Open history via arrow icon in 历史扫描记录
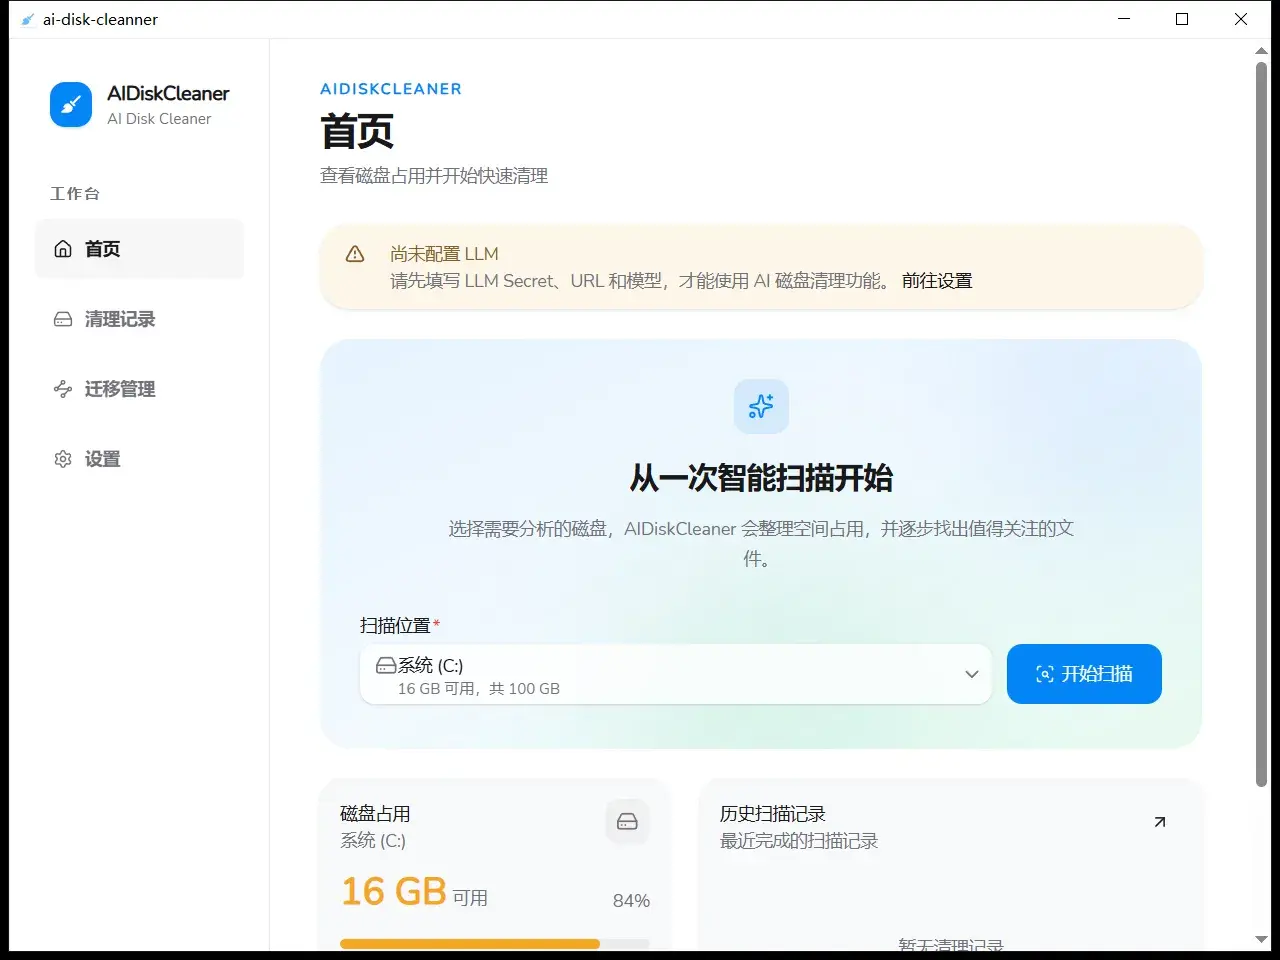The height and width of the screenshot is (960, 1280). [1160, 822]
